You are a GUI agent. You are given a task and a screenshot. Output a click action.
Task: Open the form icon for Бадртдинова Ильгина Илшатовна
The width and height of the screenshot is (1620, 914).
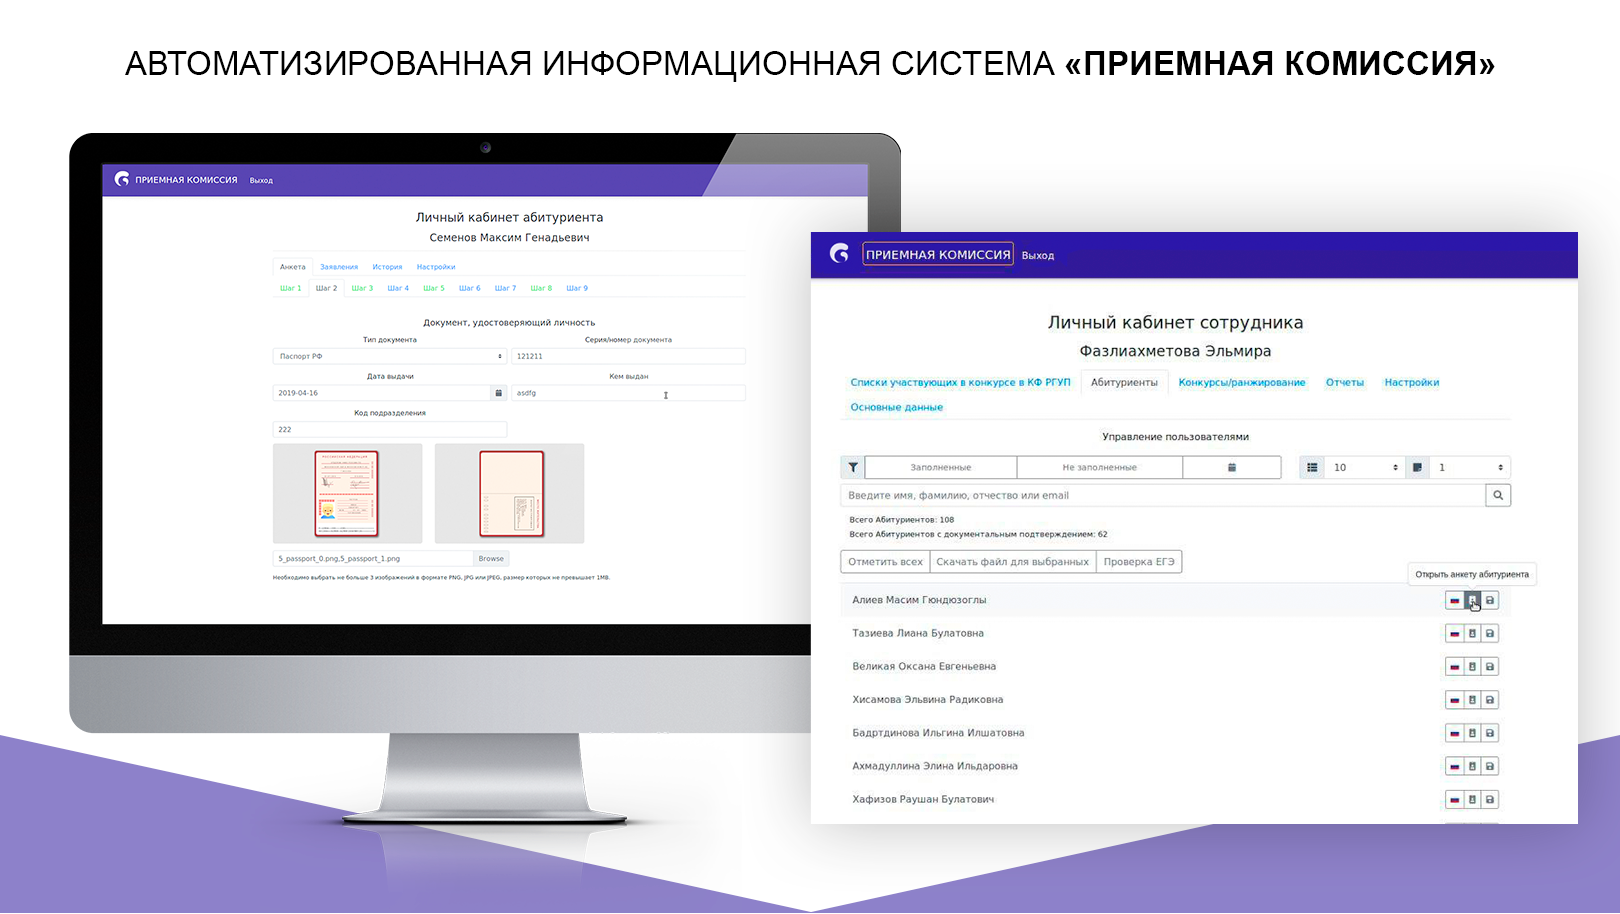pyautogui.click(x=1472, y=733)
